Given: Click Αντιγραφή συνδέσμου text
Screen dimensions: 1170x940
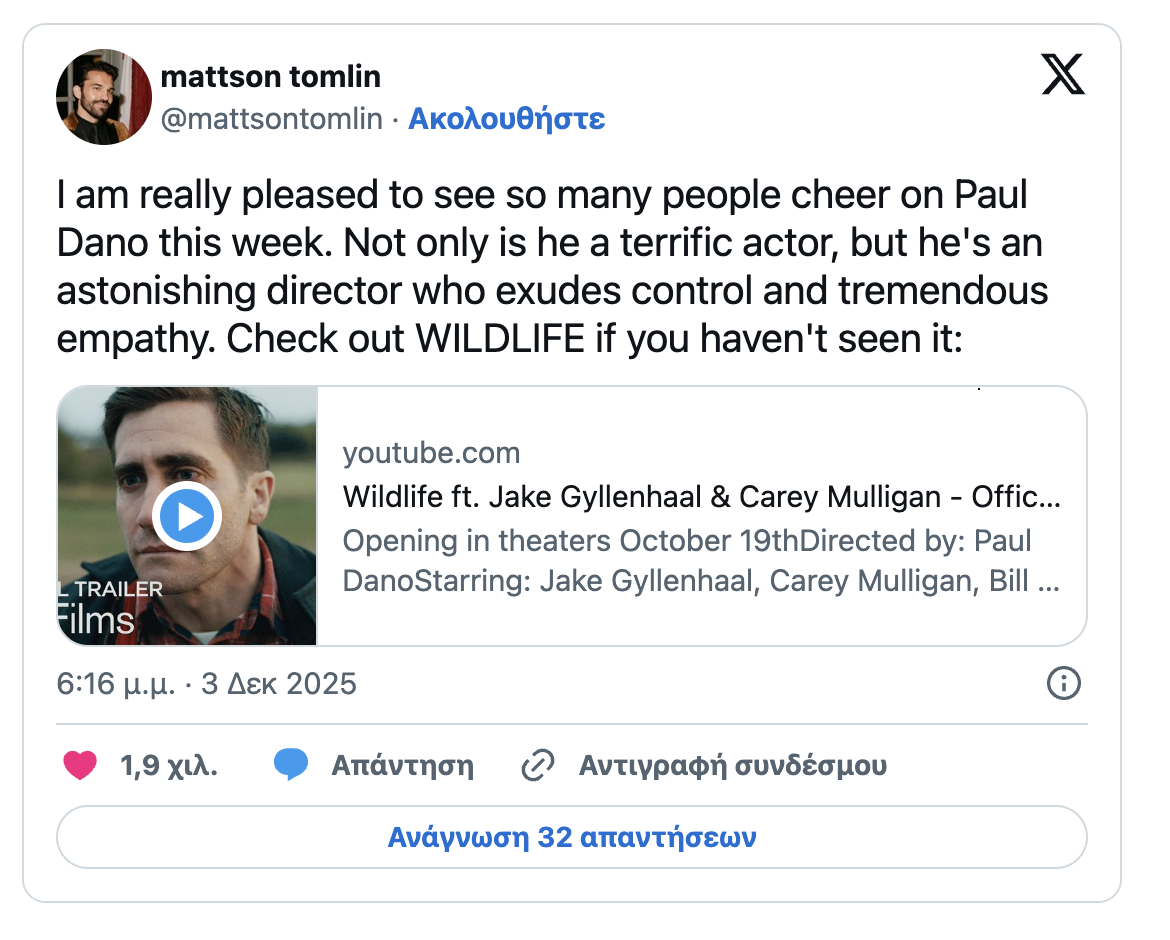Looking at the screenshot, I should pyautogui.click(x=732, y=766).
